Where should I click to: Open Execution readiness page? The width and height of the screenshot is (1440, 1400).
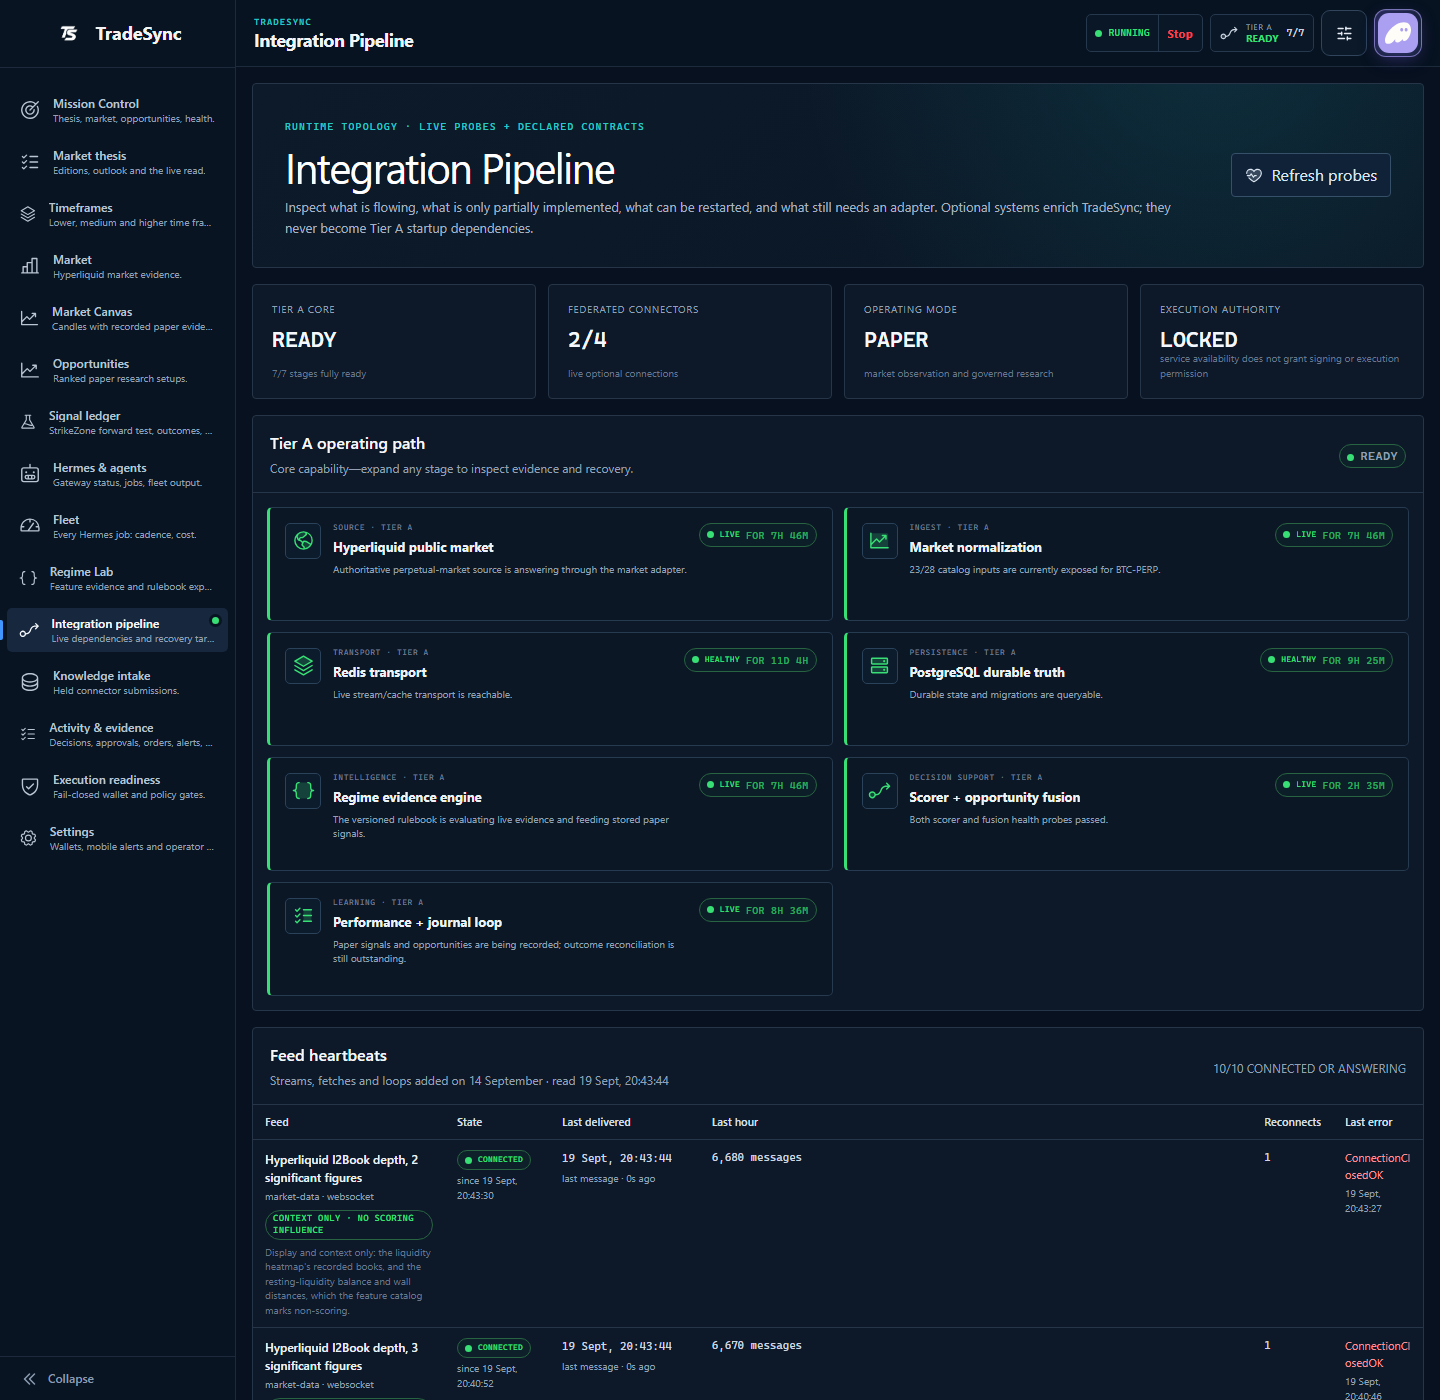117,786
